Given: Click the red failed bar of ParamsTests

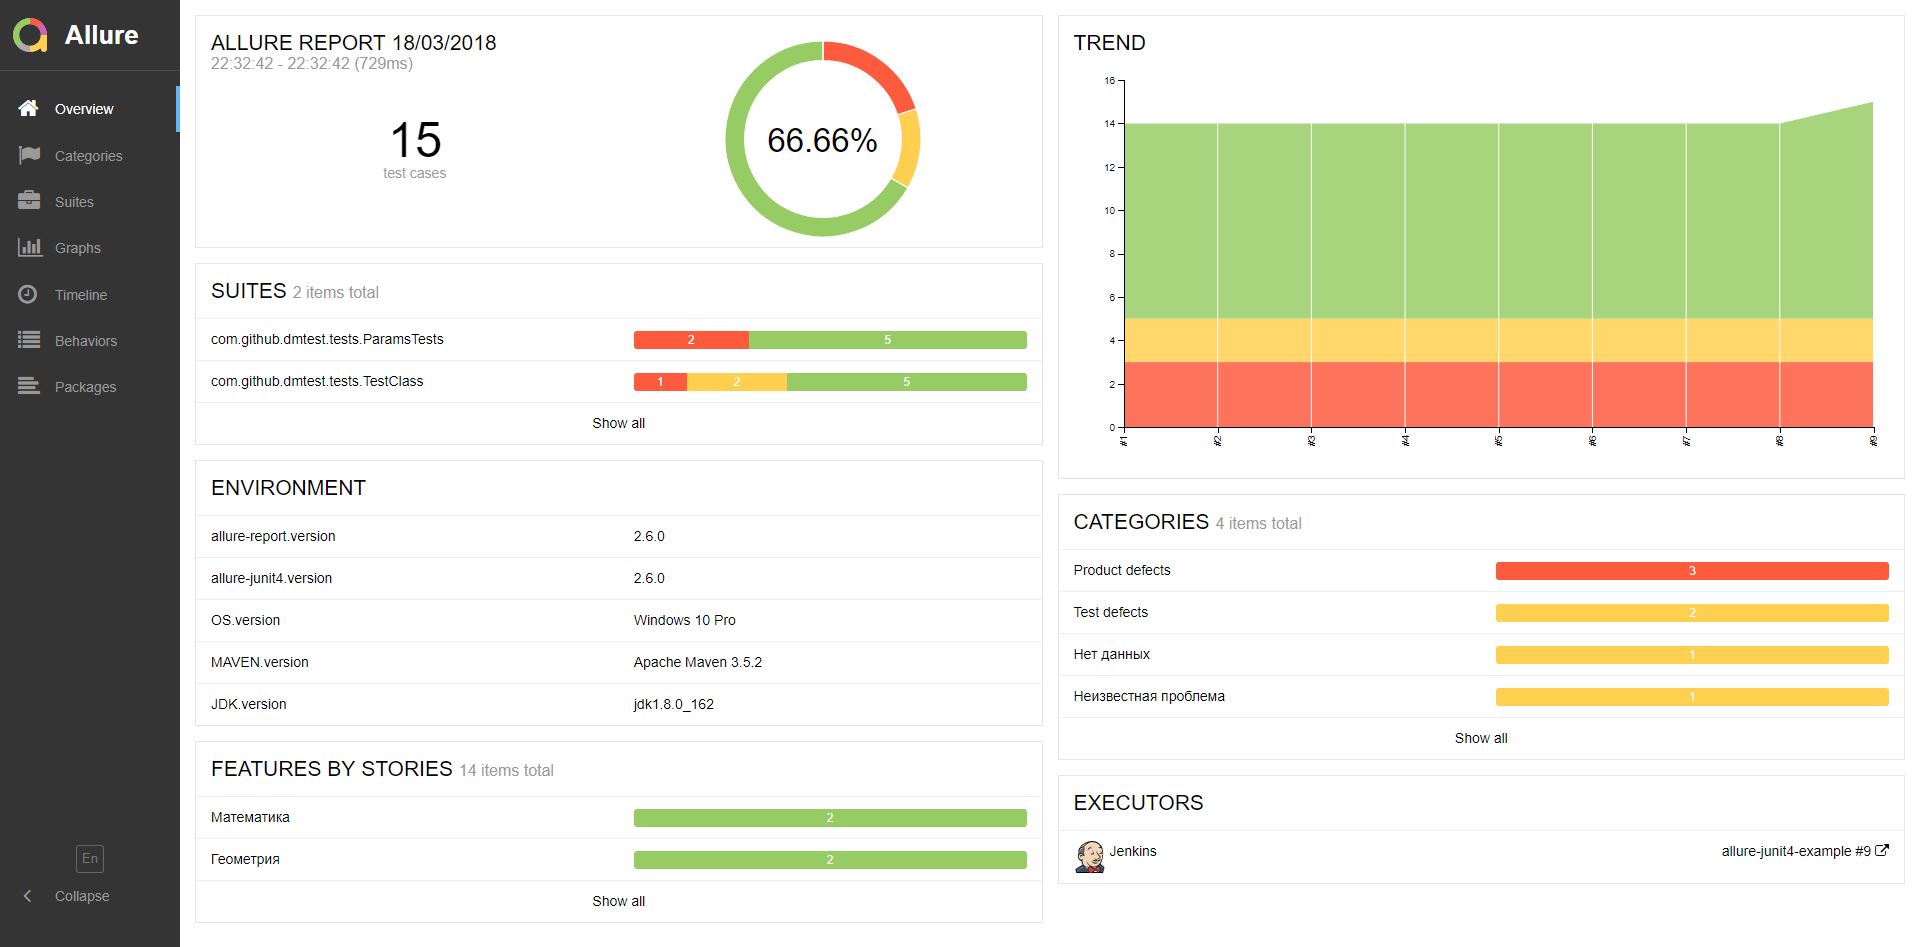Looking at the screenshot, I should tap(691, 340).
